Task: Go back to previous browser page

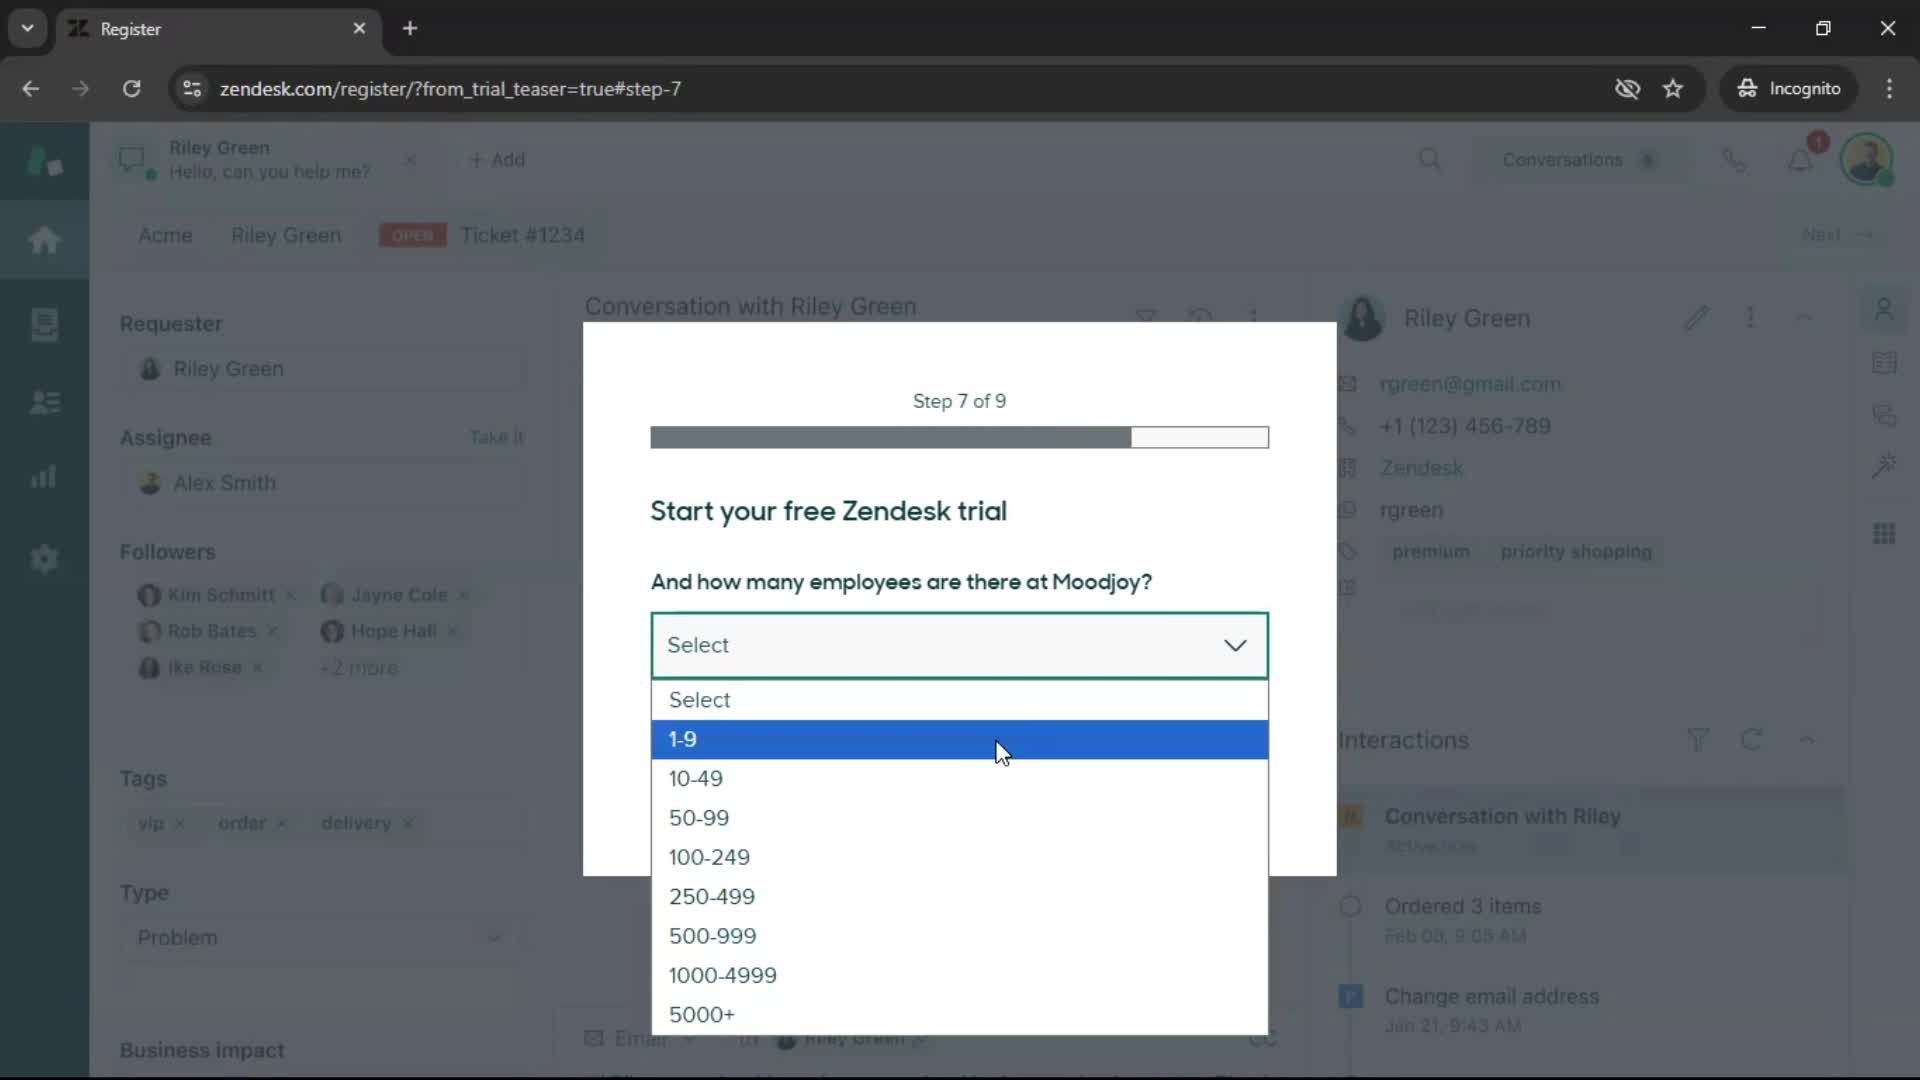Action: pos(31,88)
